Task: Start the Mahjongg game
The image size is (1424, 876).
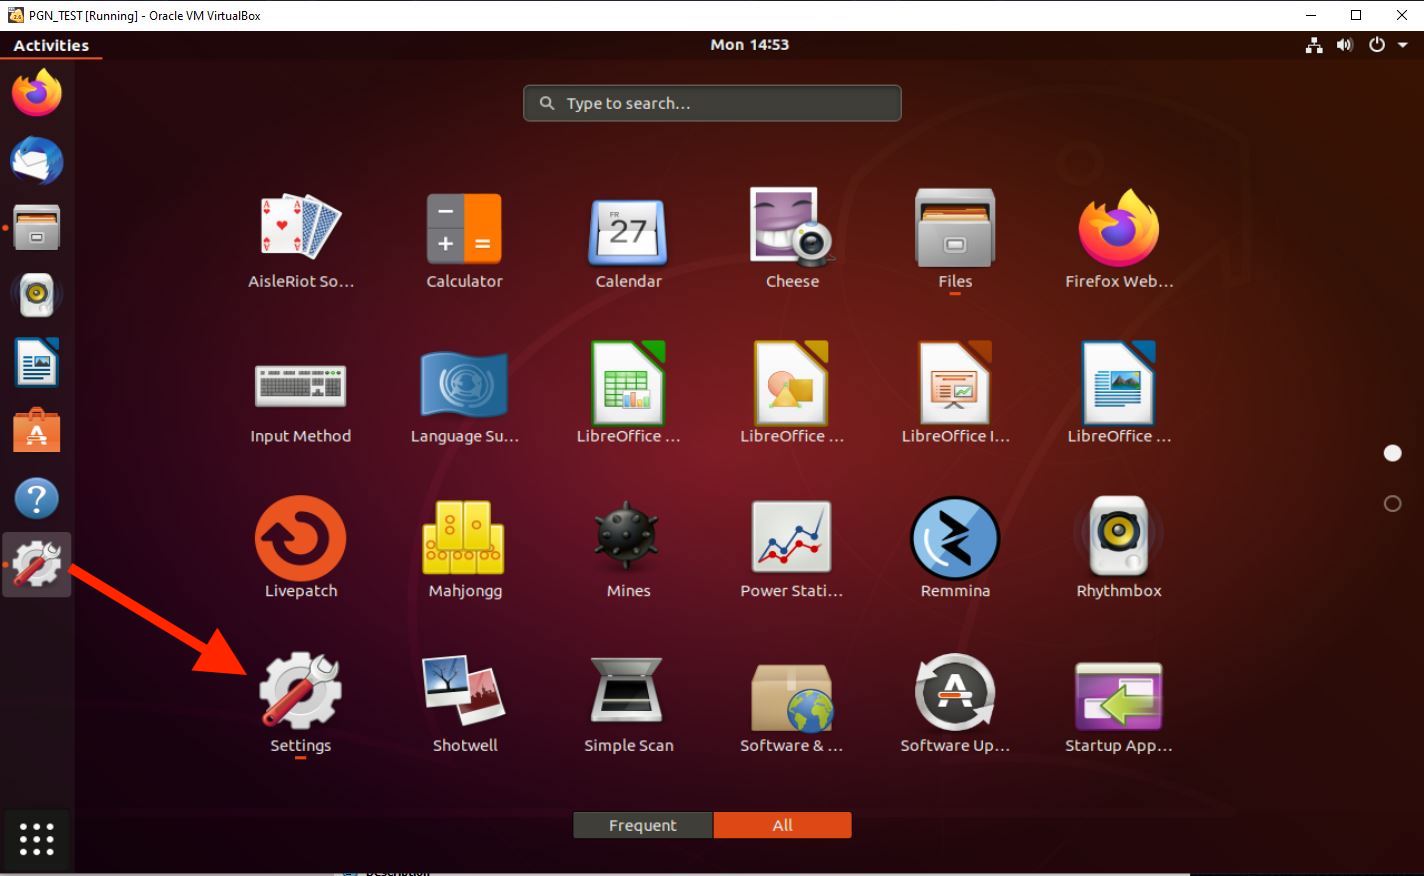Action: 464,538
